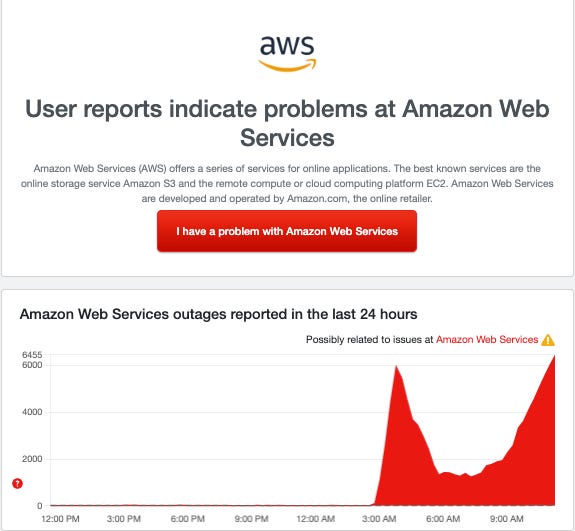The height and width of the screenshot is (531, 575).
Task: Click the outages reported chart title
Action: pos(218,314)
